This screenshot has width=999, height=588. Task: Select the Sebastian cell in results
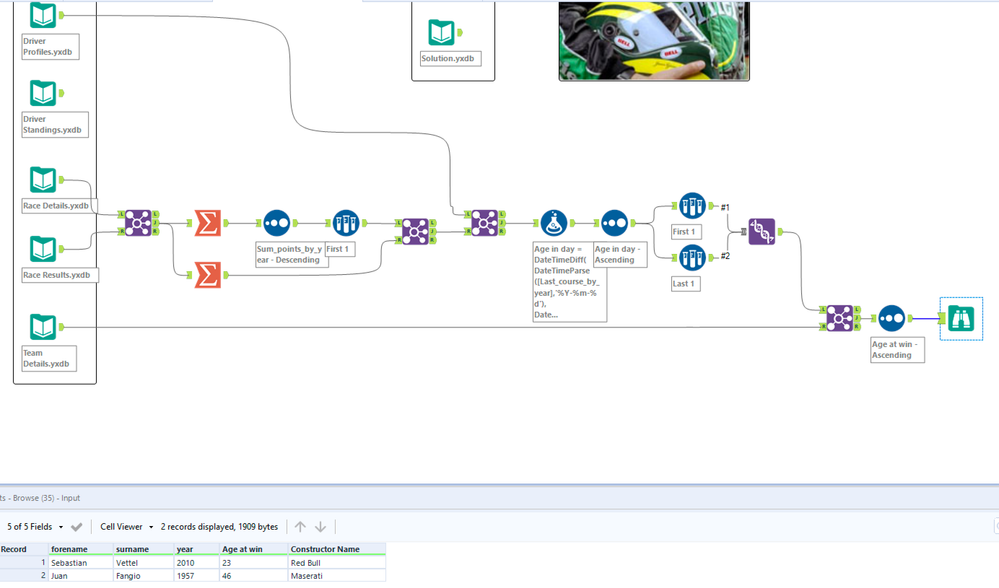pos(81,563)
